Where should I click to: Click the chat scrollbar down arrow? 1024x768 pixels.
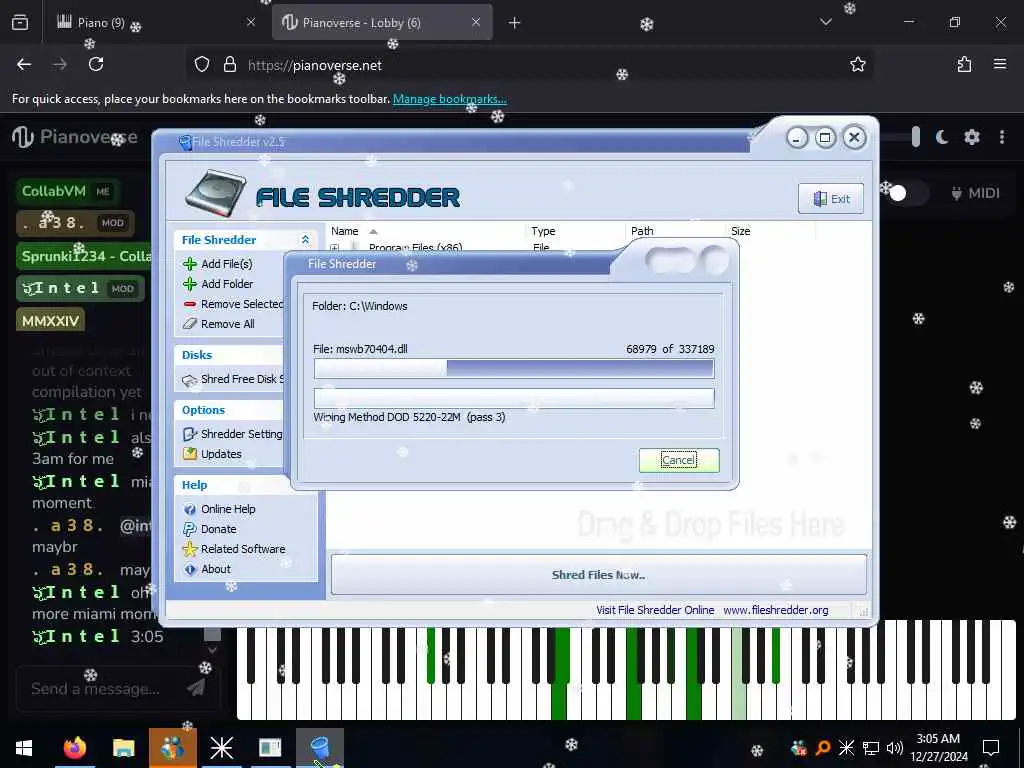[x=212, y=650]
